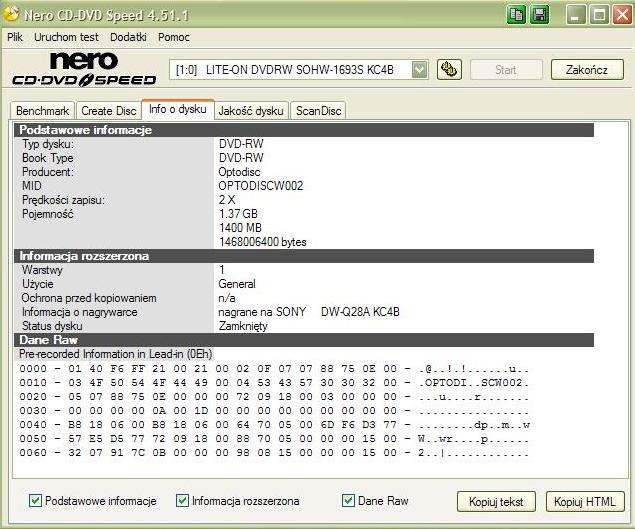Screen dimensions: 635x529
Task: Open the Pomoc menu
Action: 174,37
